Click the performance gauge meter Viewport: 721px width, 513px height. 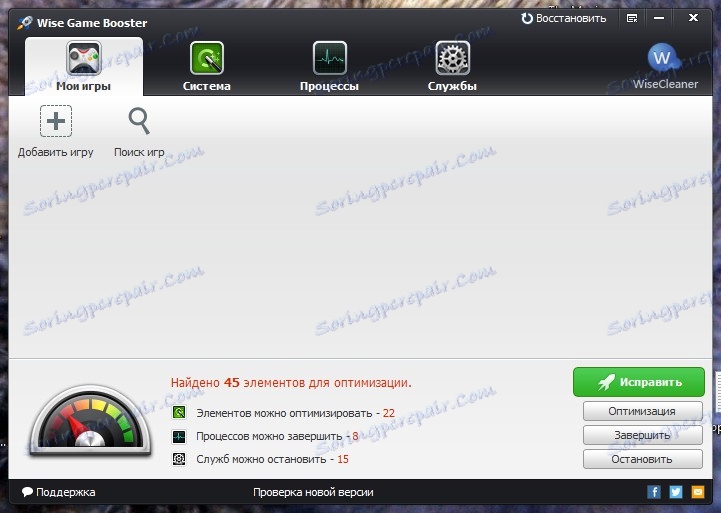coord(90,421)
